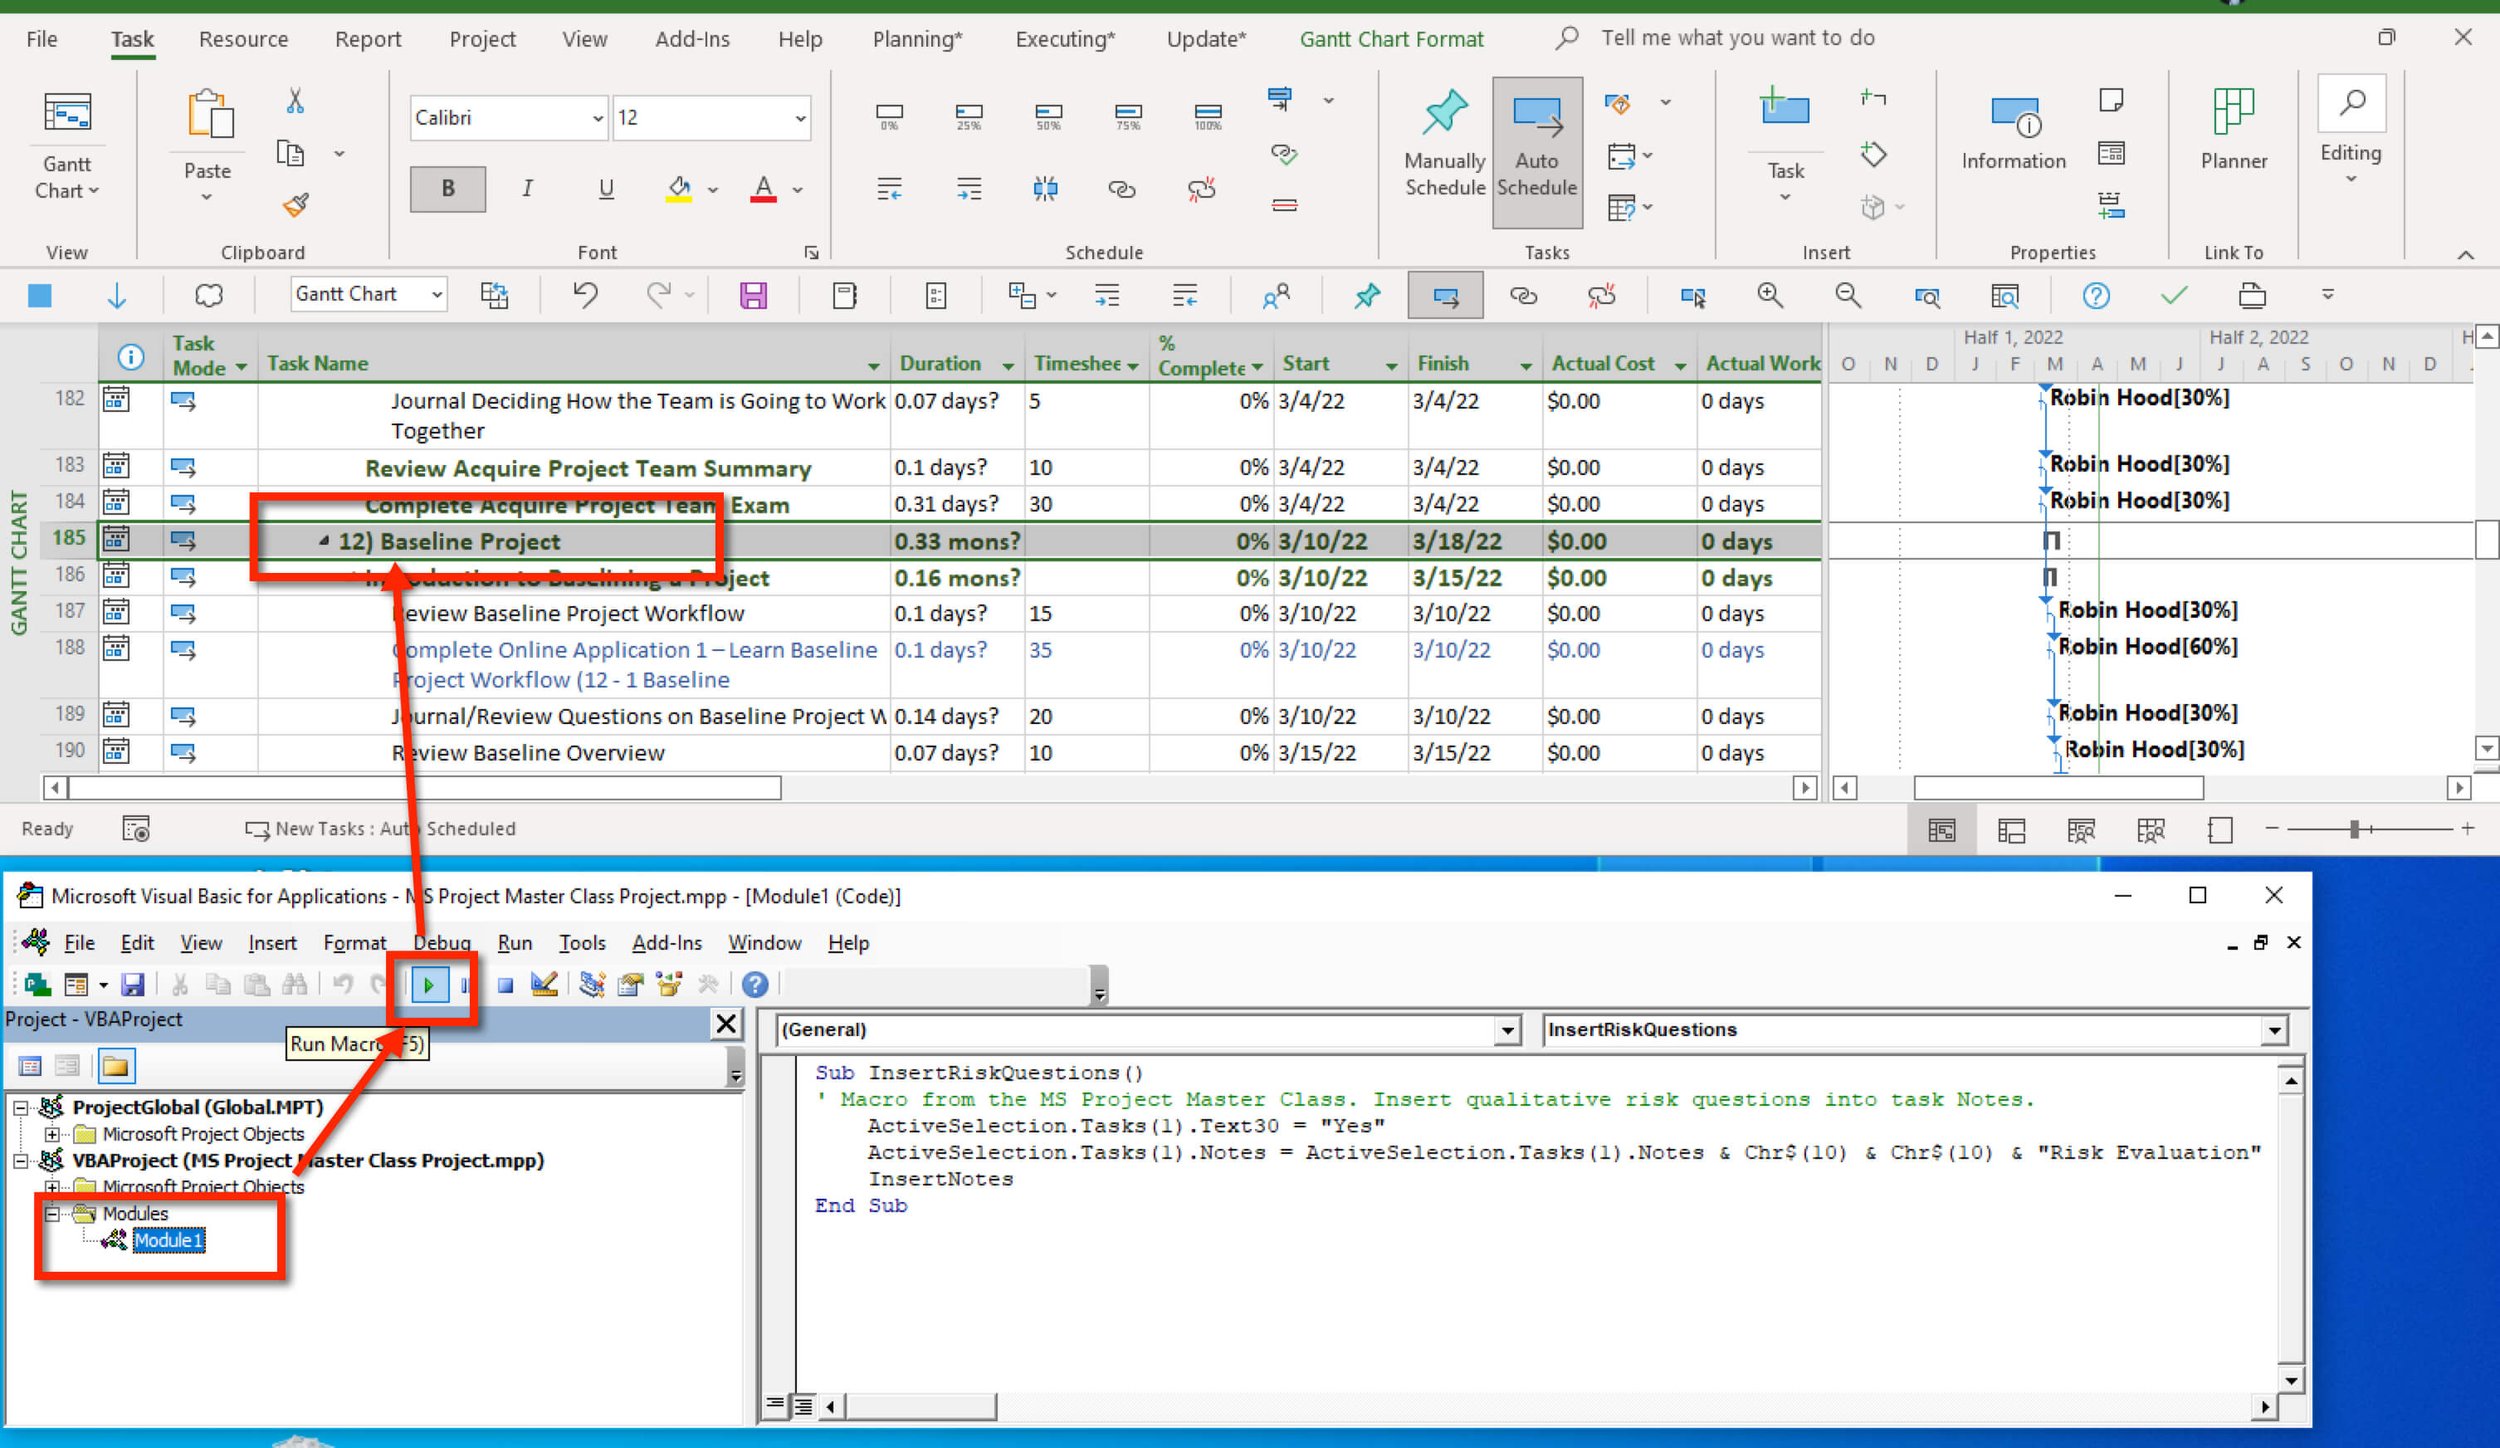The height and width of the screenshot is (1448, 2500).
Task: Open the Calibri font name dropdown
Action: pyautogui.click(x=597, y=118)
